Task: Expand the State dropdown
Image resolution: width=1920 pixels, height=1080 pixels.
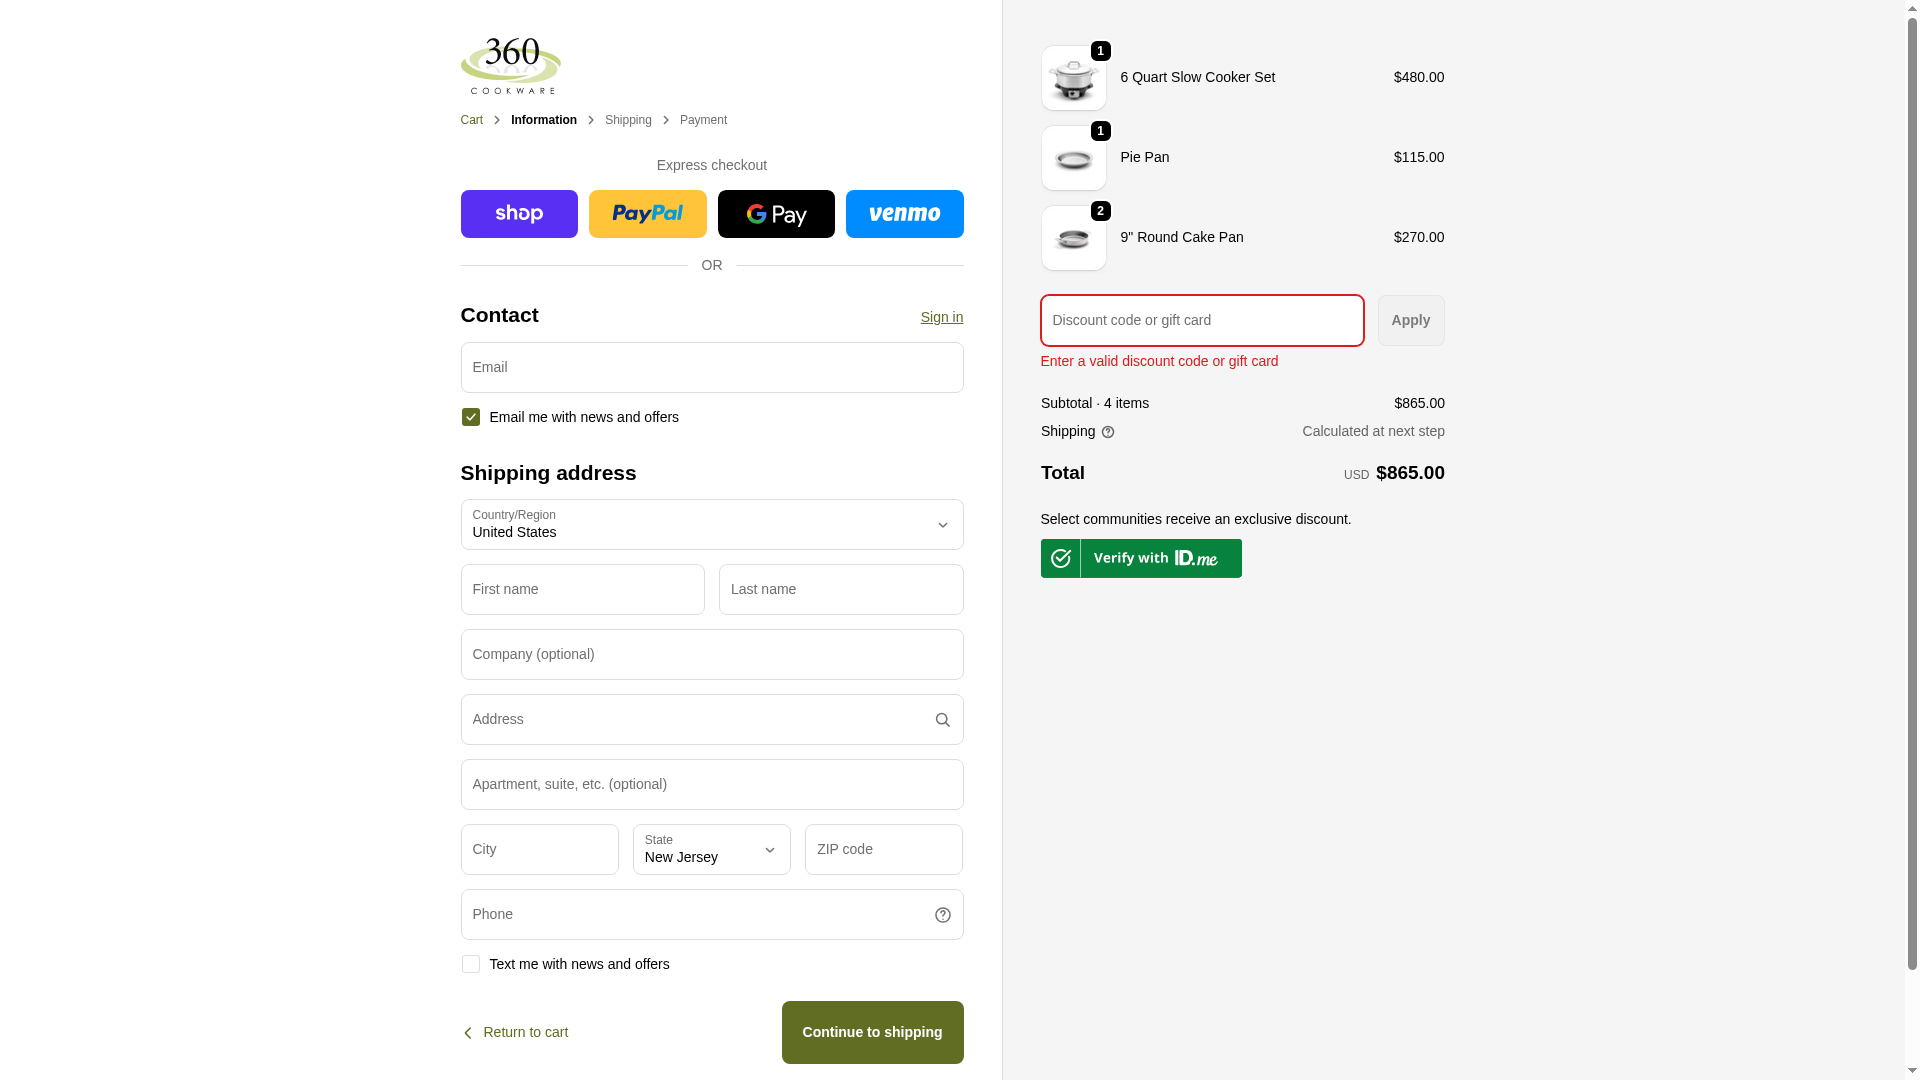Action: click(x=711, y=850)
